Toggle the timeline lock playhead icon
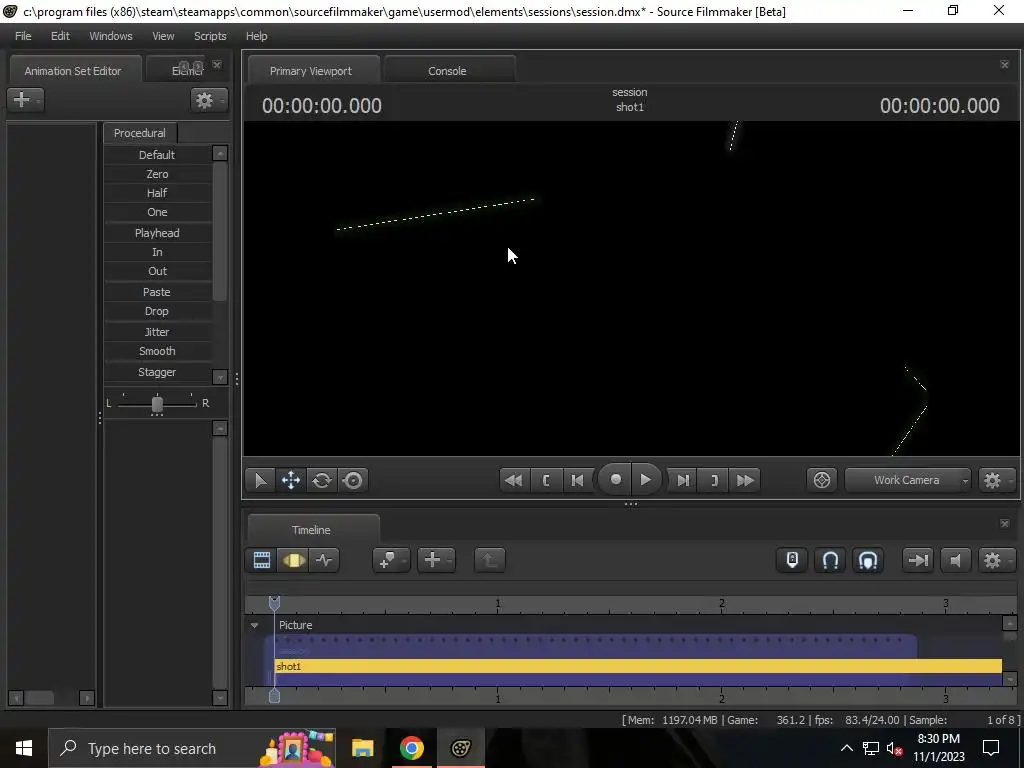Image resolution: width=1024 pixels, height=768 pixels. 792,560
